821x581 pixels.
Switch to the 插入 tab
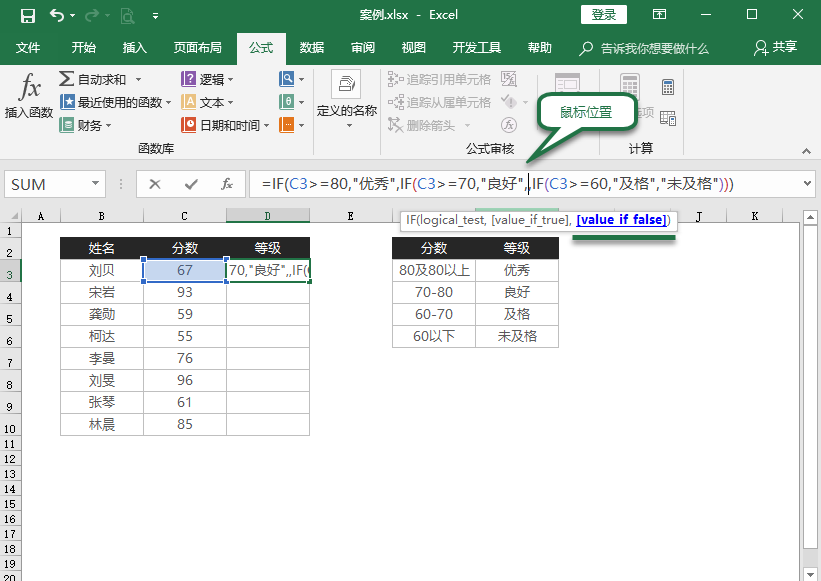point(135,48)
